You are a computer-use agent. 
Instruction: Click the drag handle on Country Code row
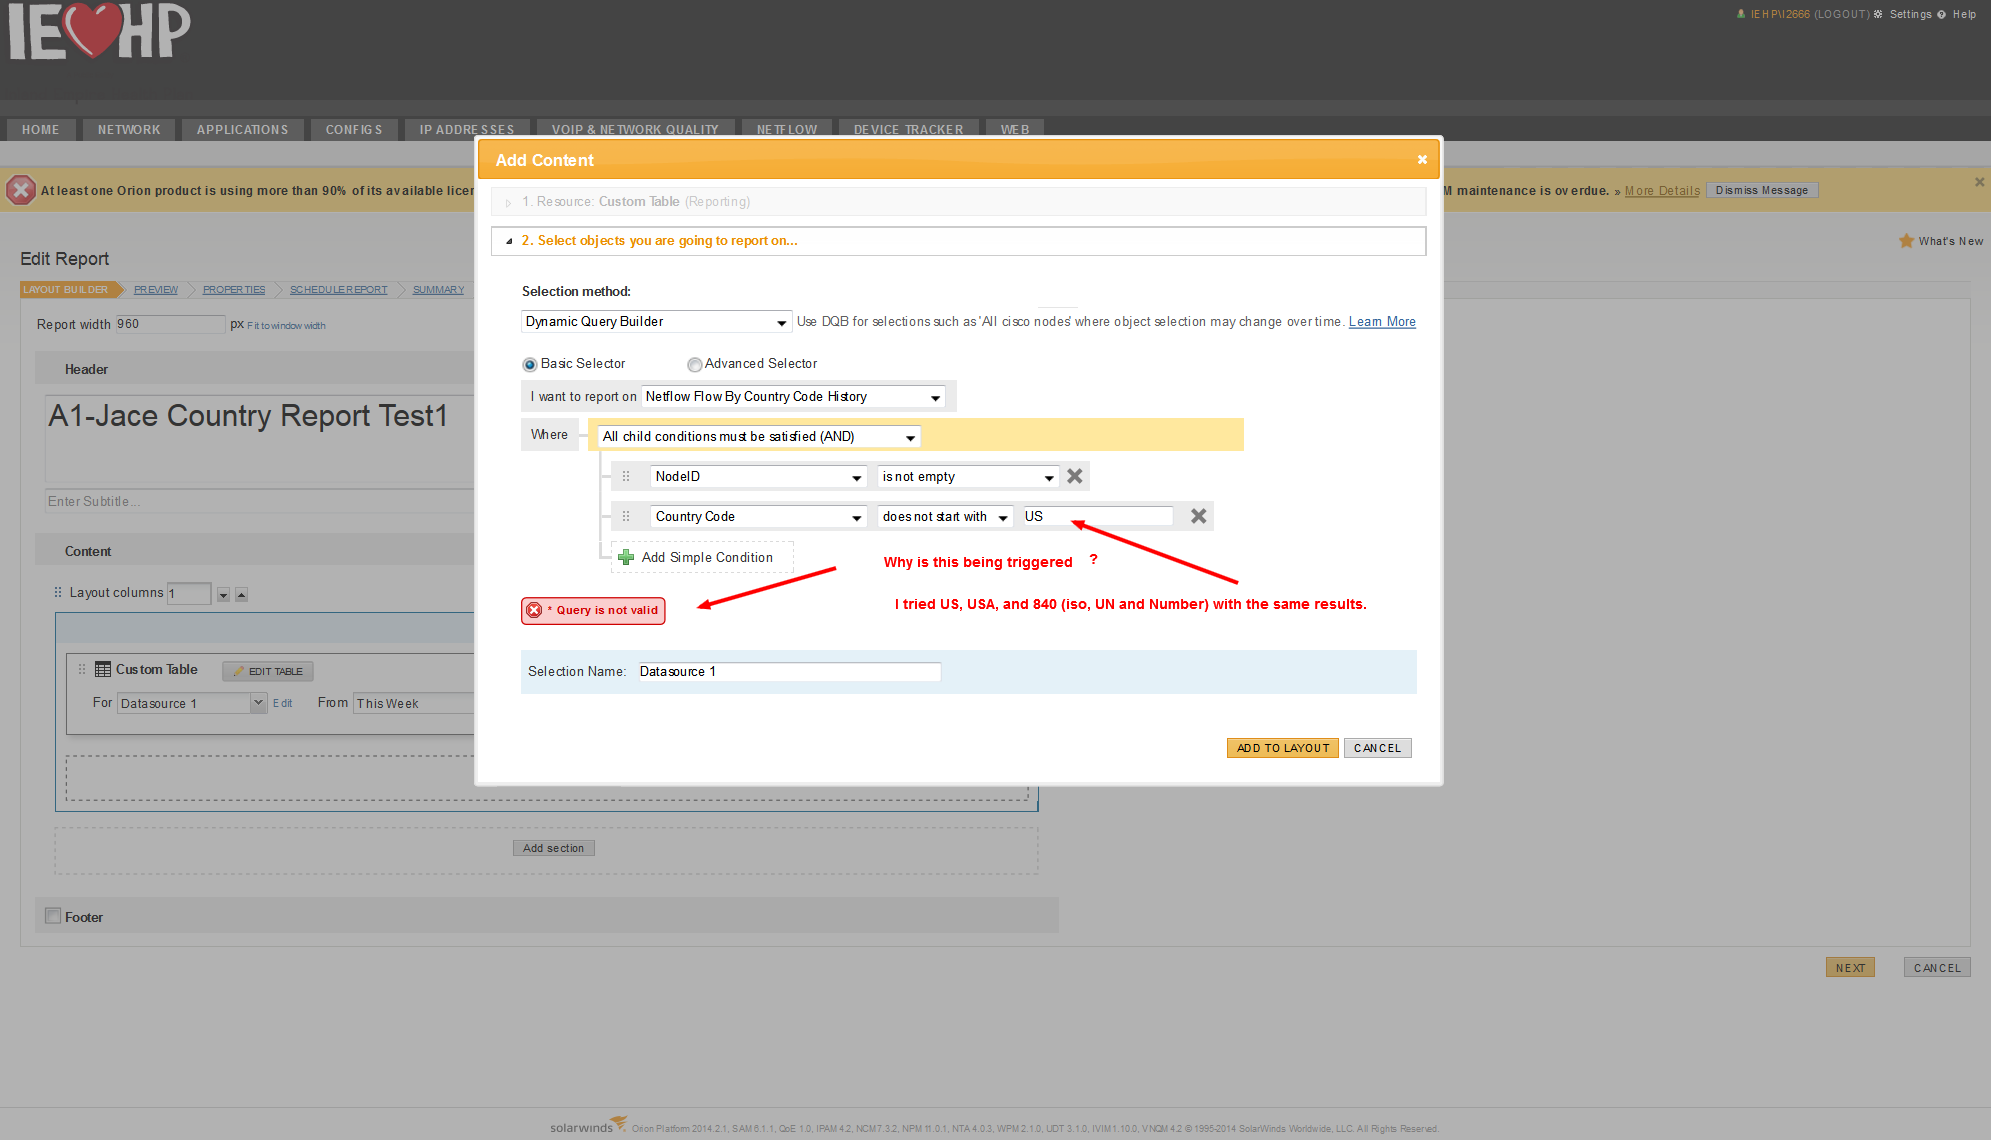tap(626, 516)
